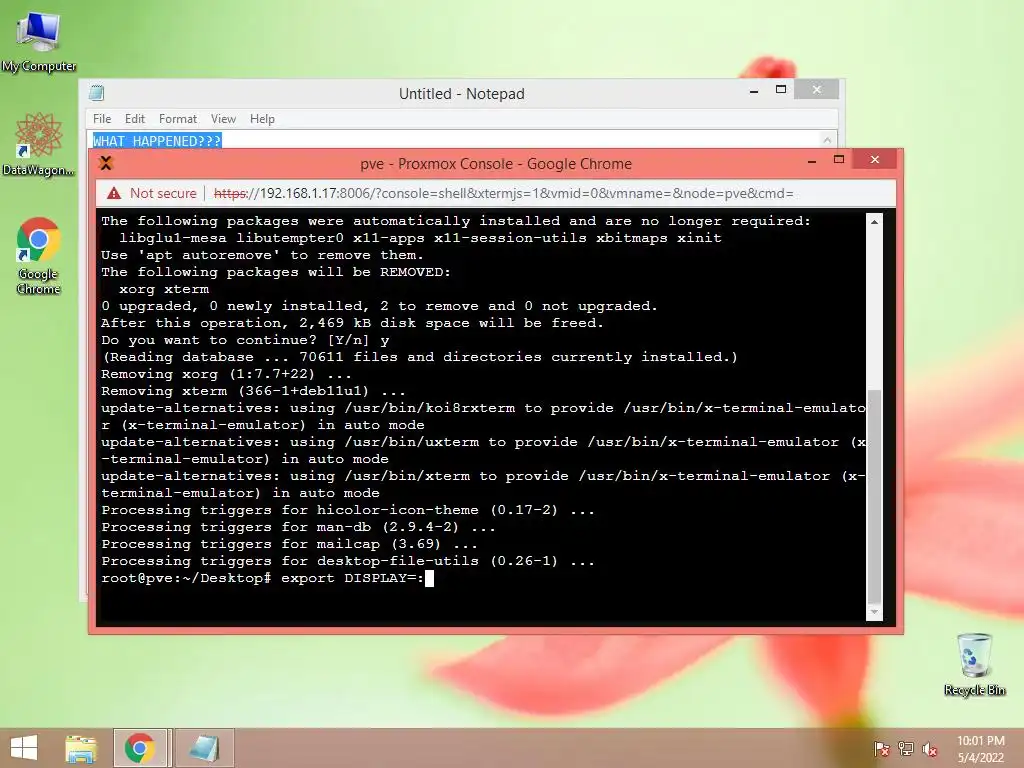The height and width of the screenshot is (768, 1024).
Task: Click 'Processing triggers for desktop-file-utils' line
Action: click(x=348, y=561)
